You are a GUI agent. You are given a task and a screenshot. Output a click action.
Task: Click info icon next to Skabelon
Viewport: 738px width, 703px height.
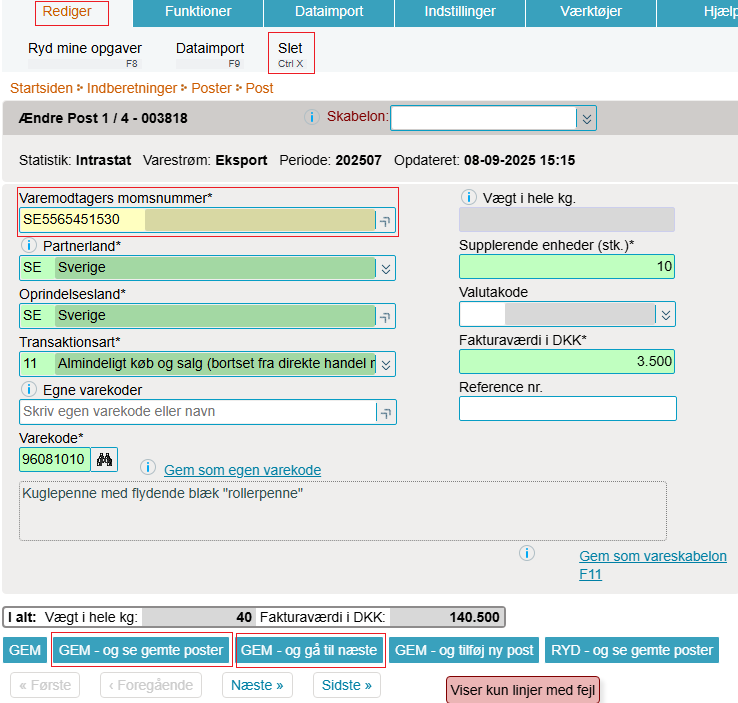click(311, 117)
